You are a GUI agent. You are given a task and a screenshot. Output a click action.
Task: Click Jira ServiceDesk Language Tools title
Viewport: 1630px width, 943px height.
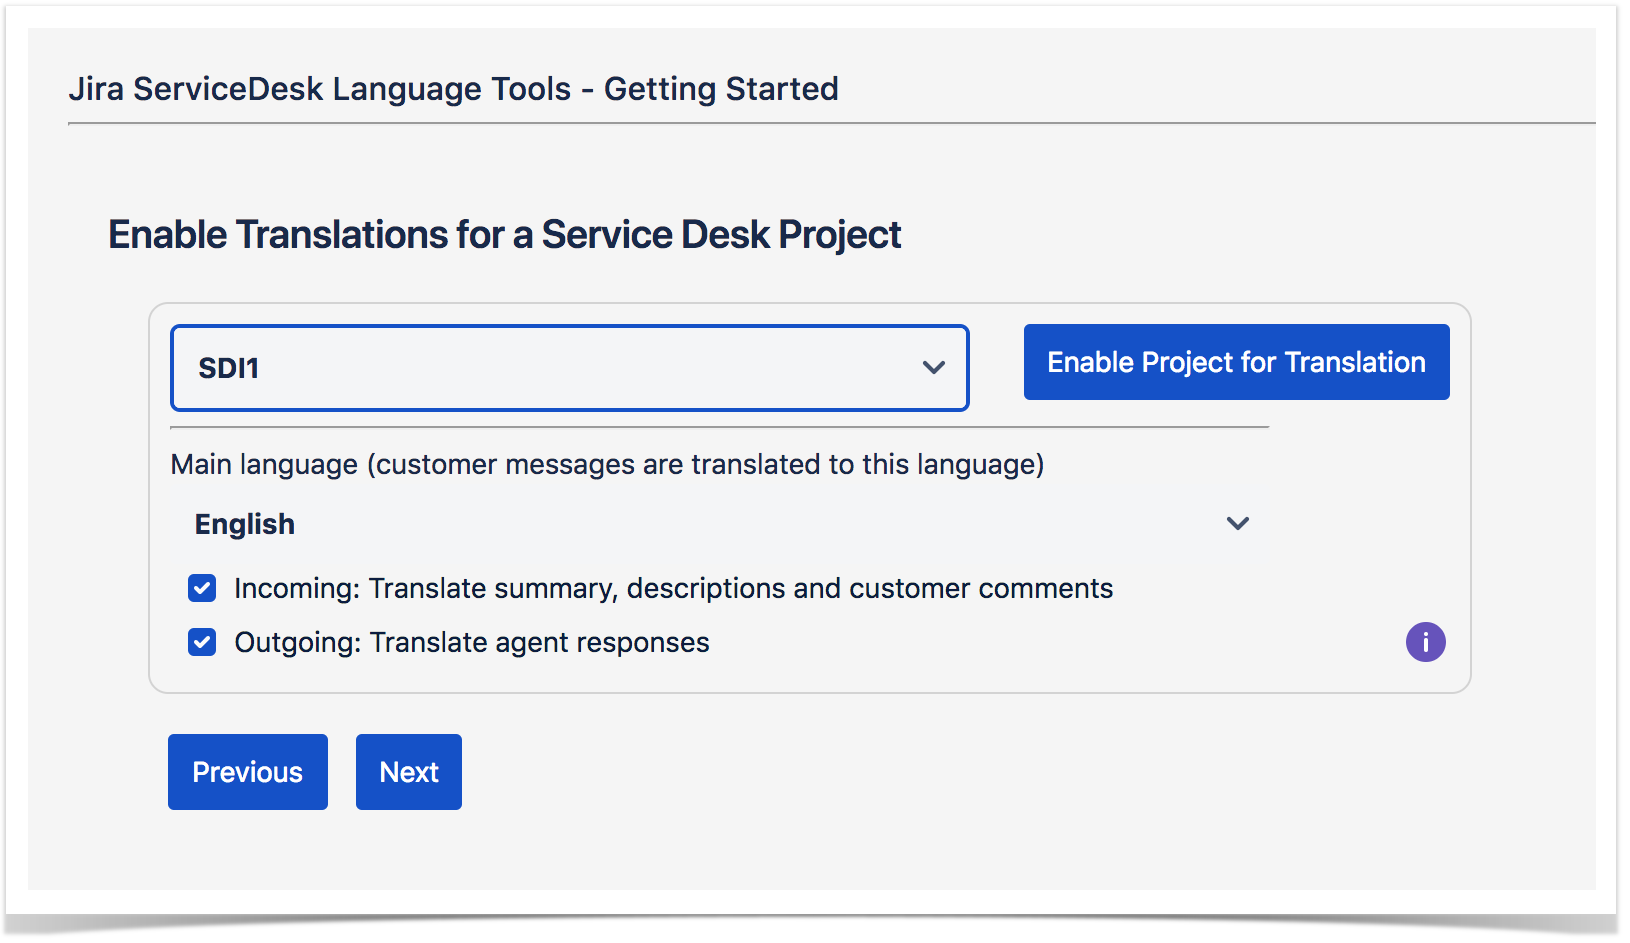coord(454,89)
